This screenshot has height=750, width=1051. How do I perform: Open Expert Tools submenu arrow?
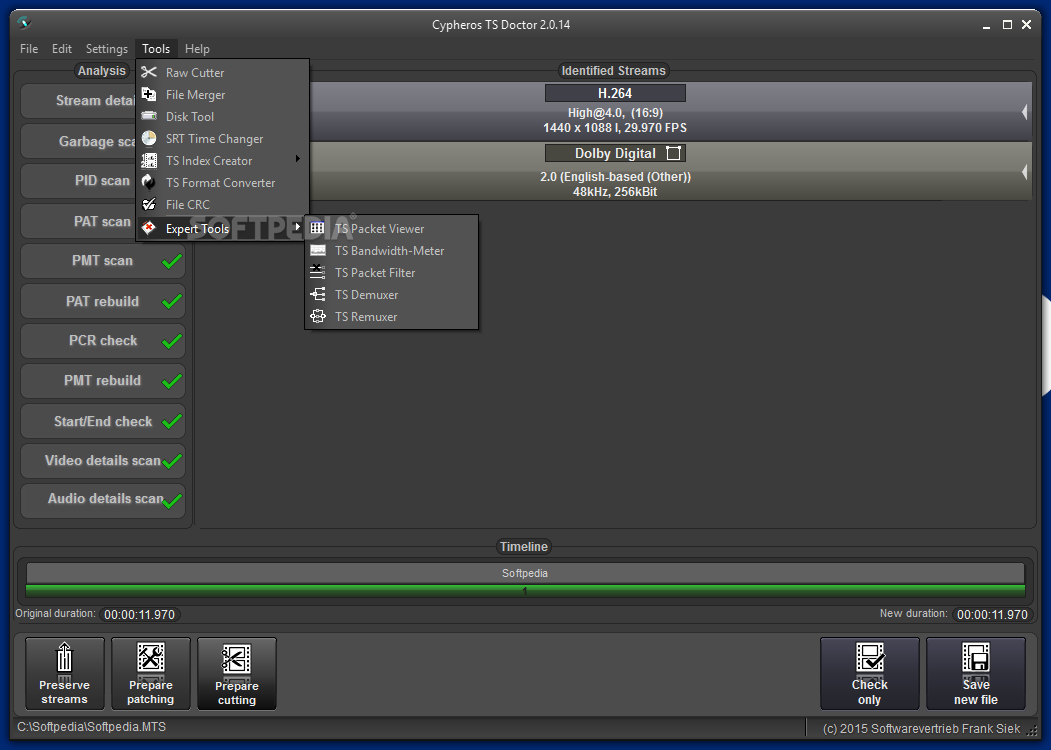298,227
